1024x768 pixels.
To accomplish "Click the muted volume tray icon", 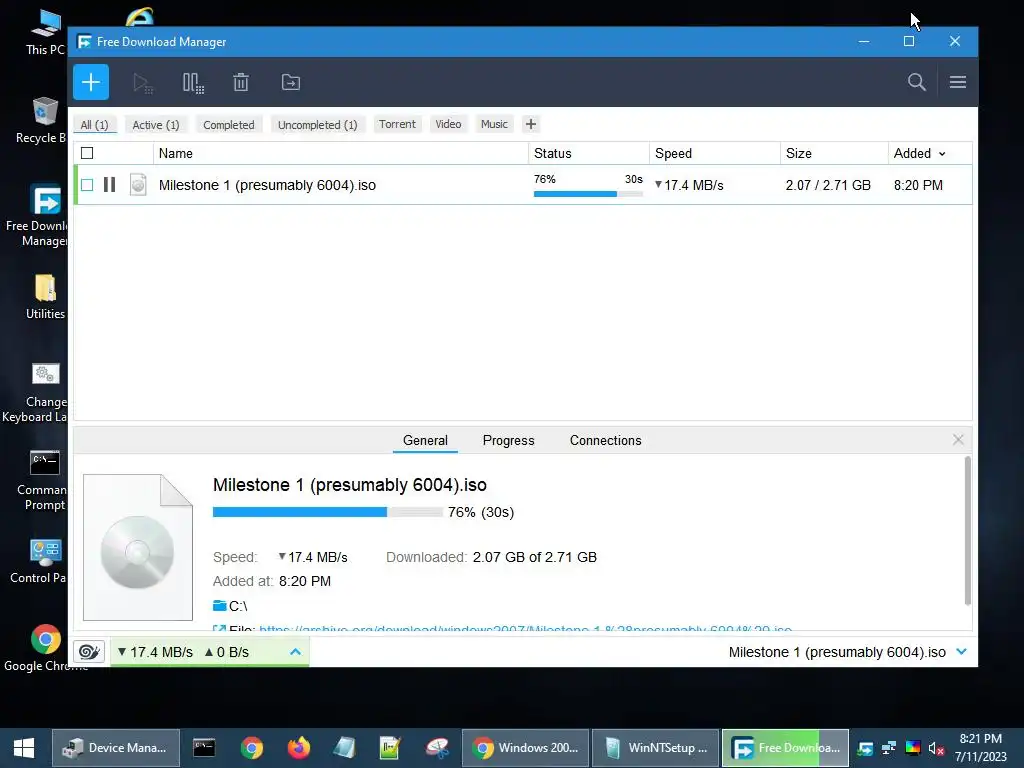I will coord(936,748).
